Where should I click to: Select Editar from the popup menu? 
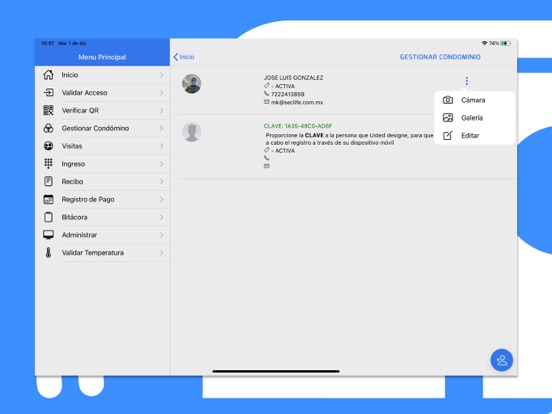click(x=475, y=136)
